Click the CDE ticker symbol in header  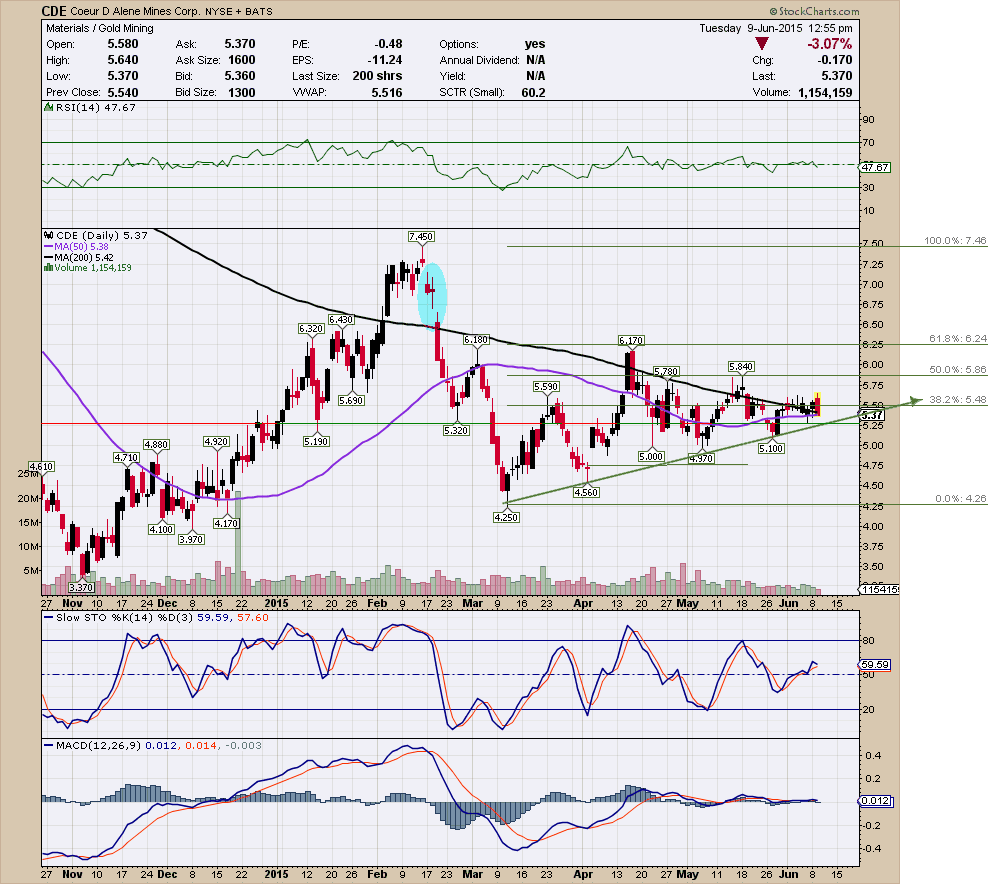54,11
